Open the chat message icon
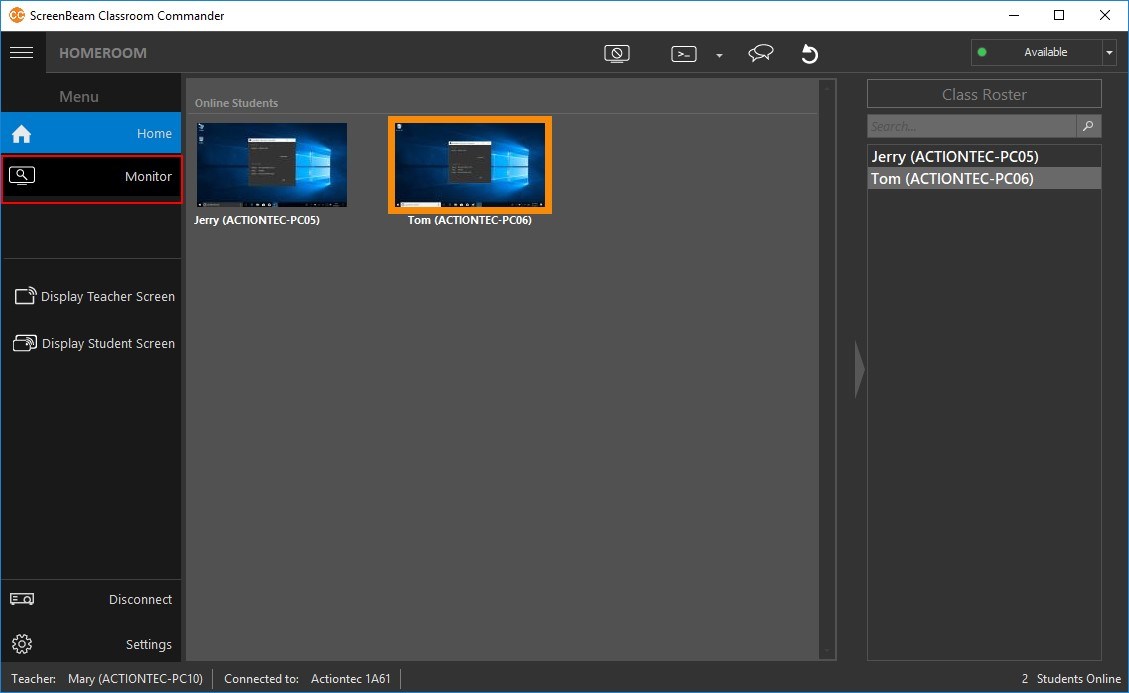 pyautogui.click(x=760, y=53)
